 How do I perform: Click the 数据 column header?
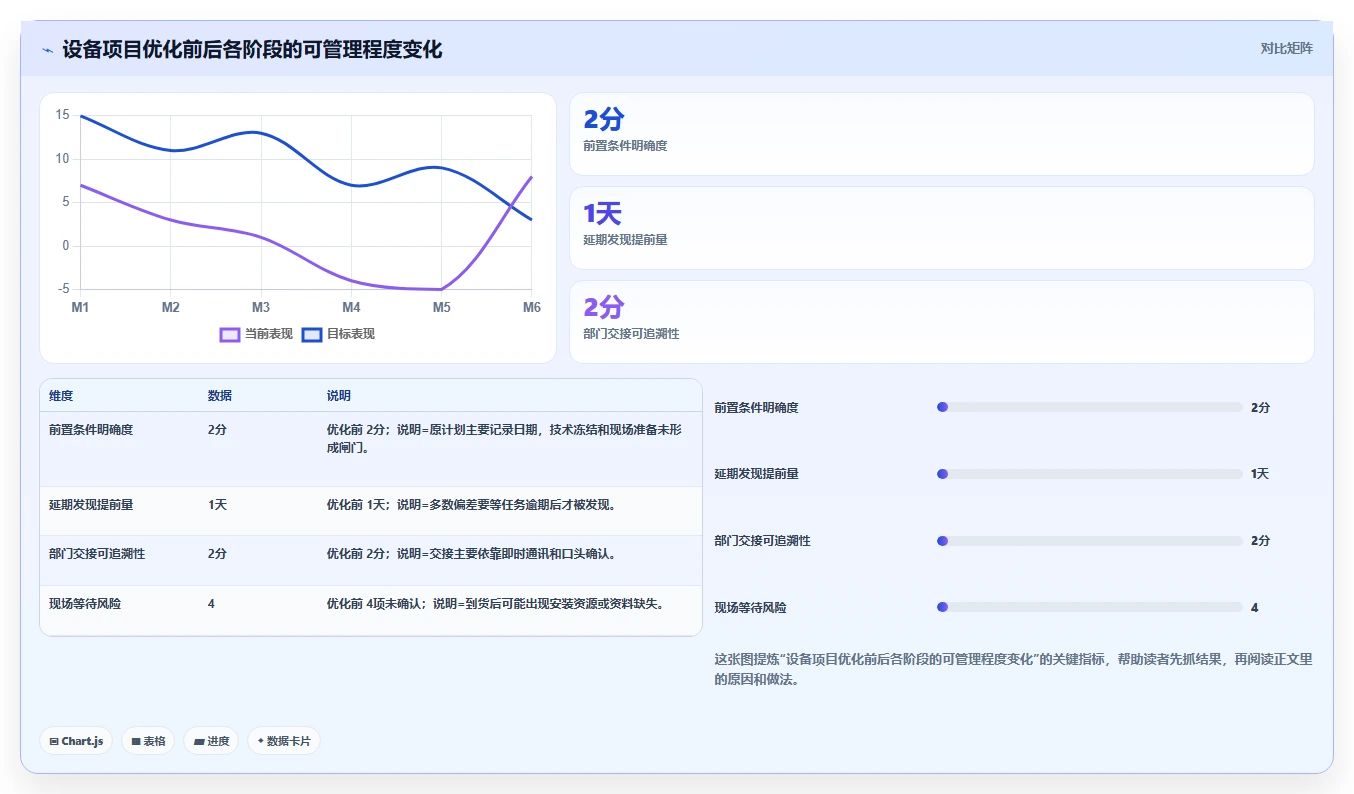click(x=220, y=396)
